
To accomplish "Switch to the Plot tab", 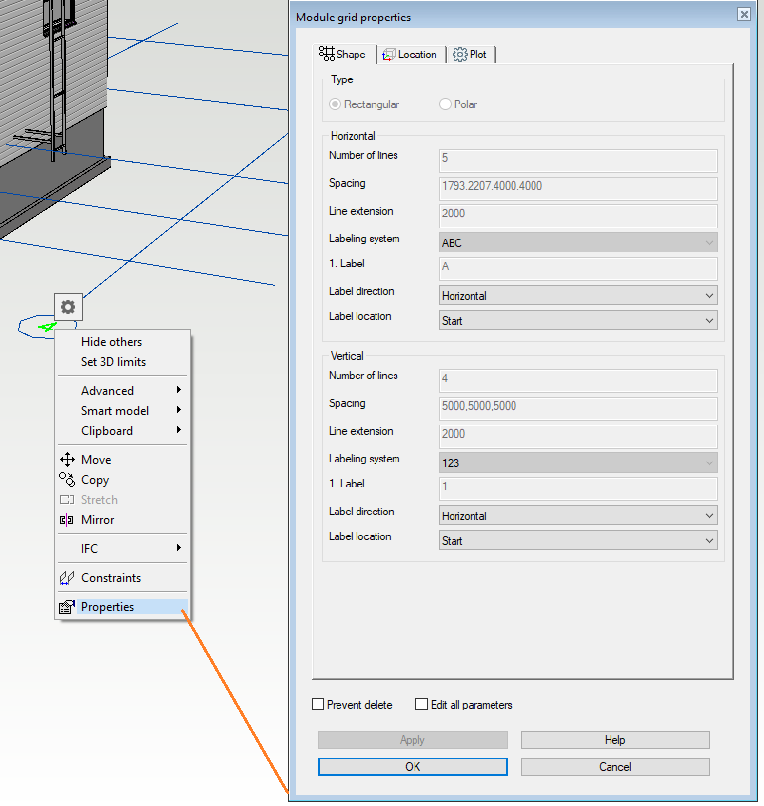I will pyautogui.click(x=470, y=54).
